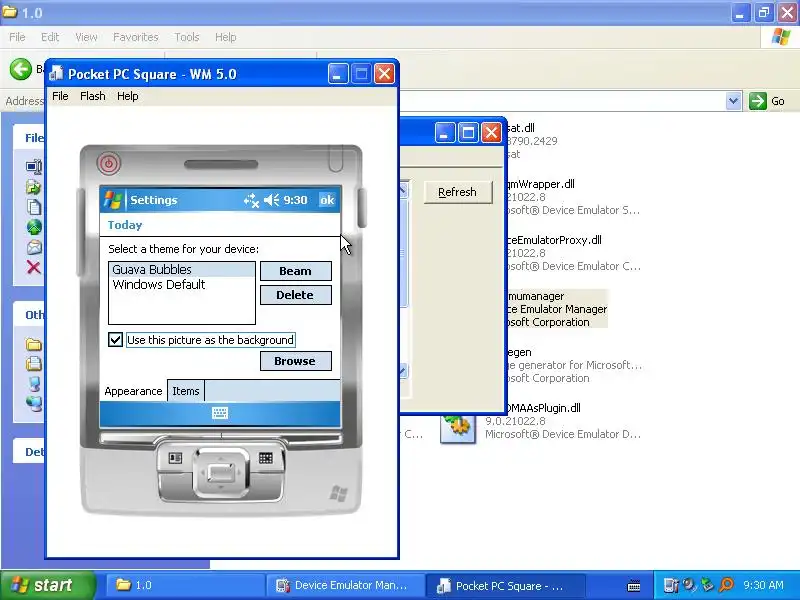Tap Browse to choose background picture
800x600 pixels.
[x=296, y=361]
